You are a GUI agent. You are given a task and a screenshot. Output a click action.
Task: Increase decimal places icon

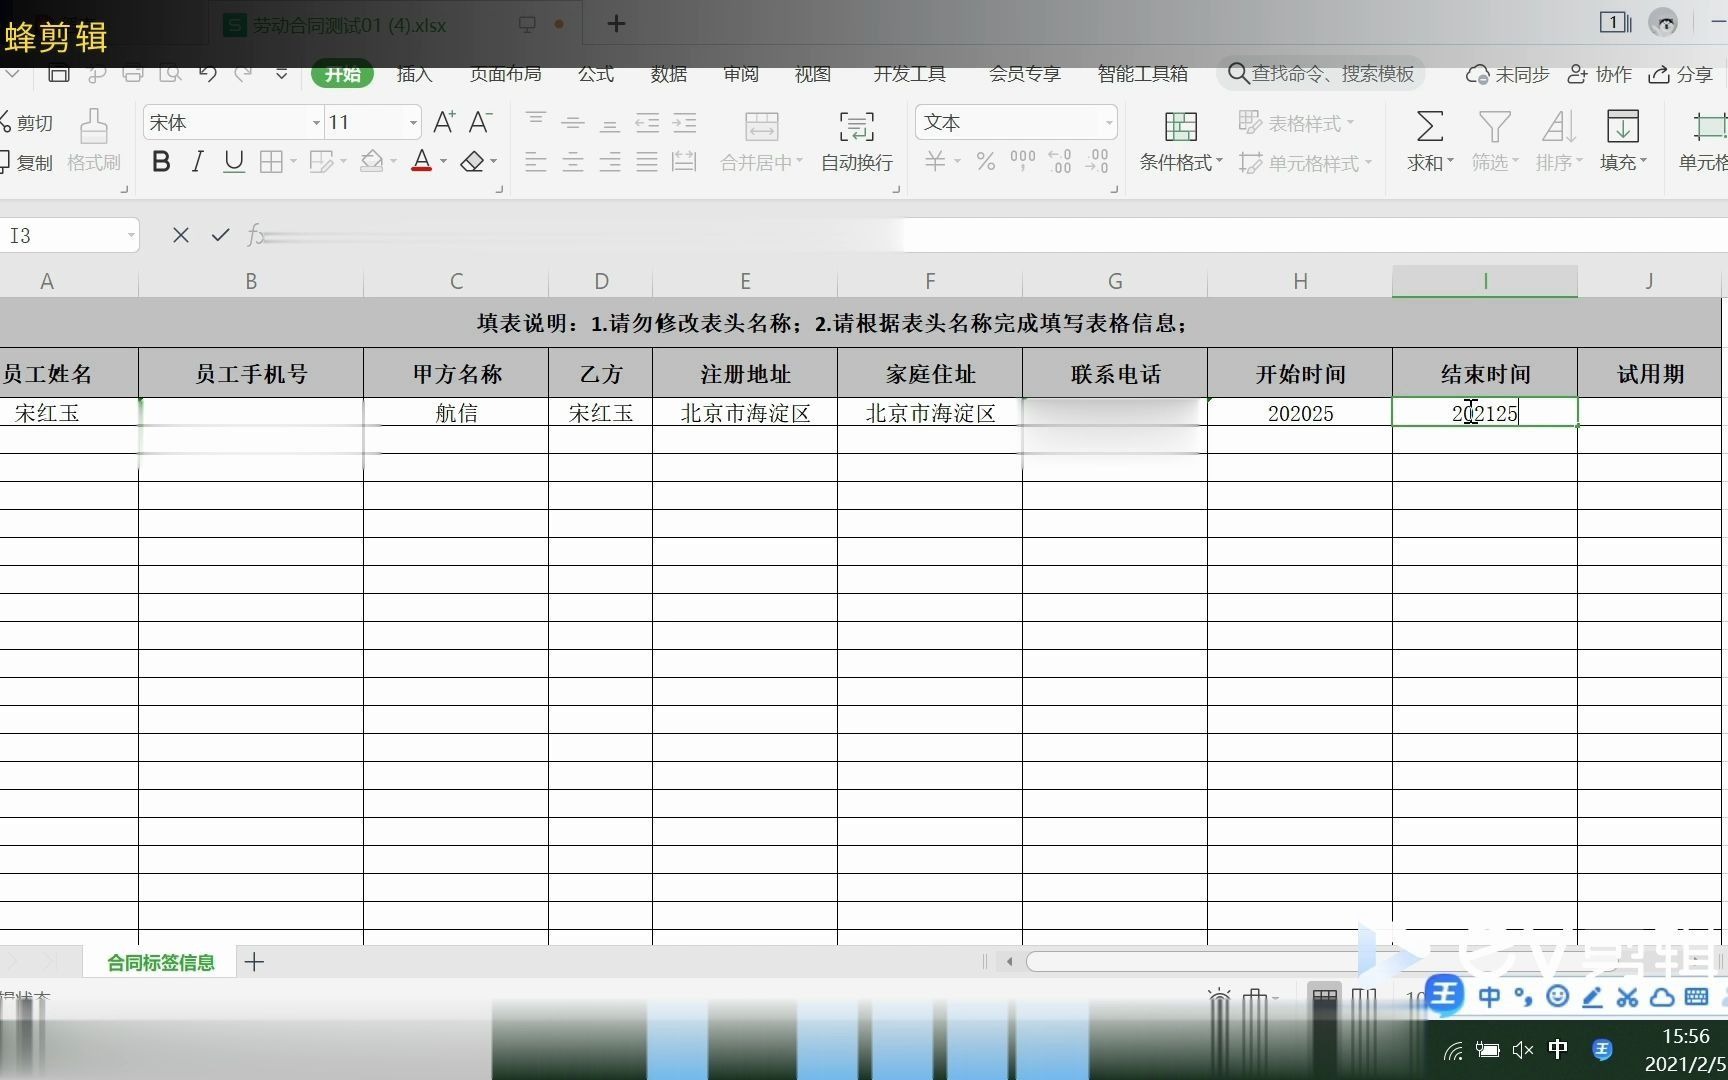tap(1060, 161)
